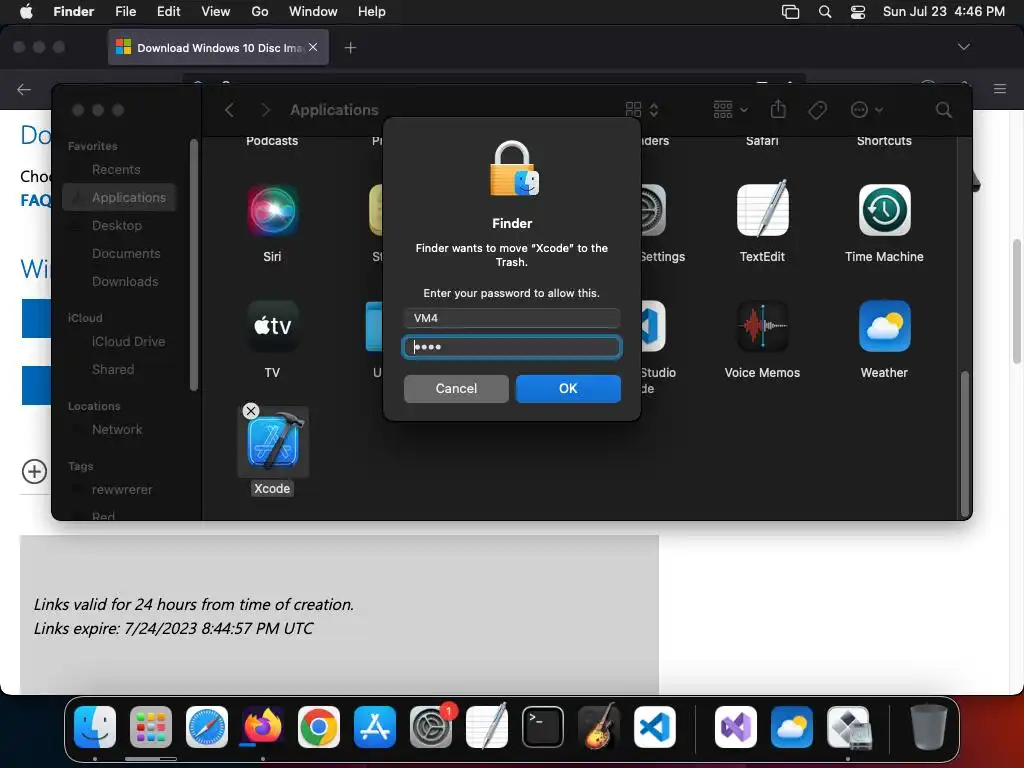
Task: Click OK in the Finder password dialog
Action: 568,389
